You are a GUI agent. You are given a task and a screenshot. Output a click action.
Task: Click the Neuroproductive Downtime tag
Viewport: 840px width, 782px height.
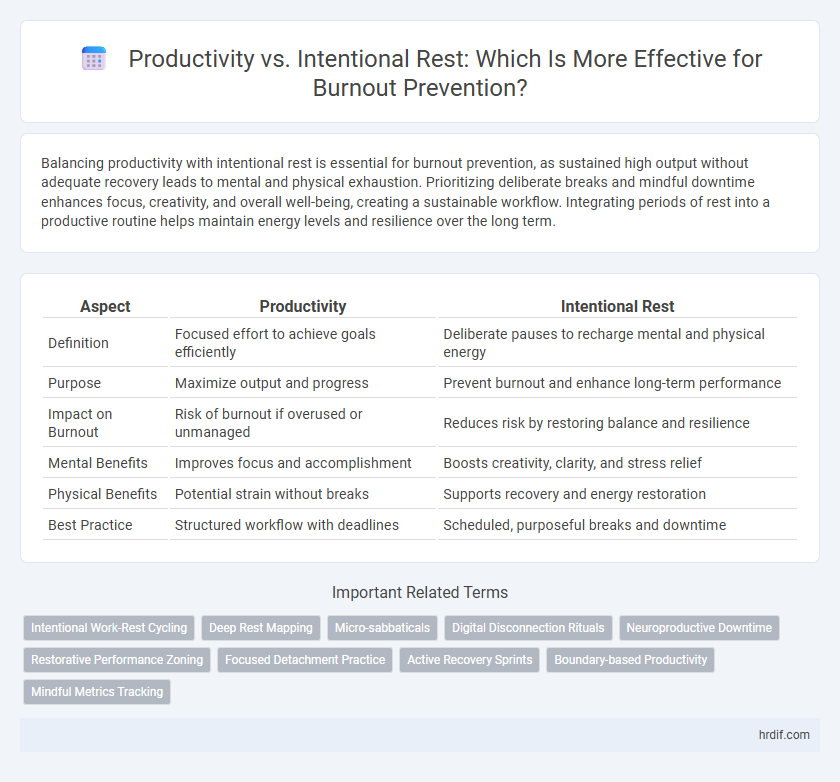pos(699,628)
